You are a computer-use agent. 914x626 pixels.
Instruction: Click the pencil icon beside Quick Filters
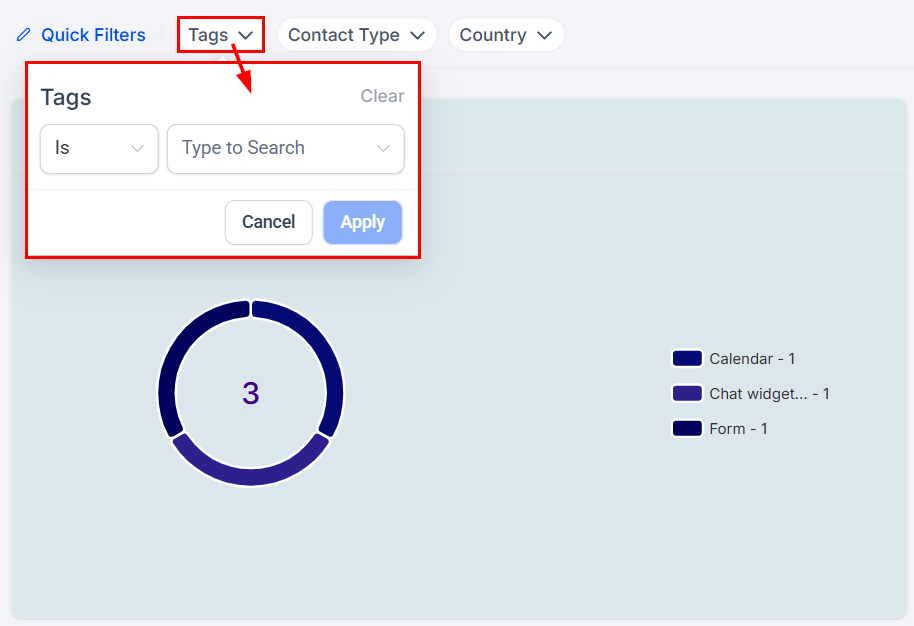coord(24,35)
